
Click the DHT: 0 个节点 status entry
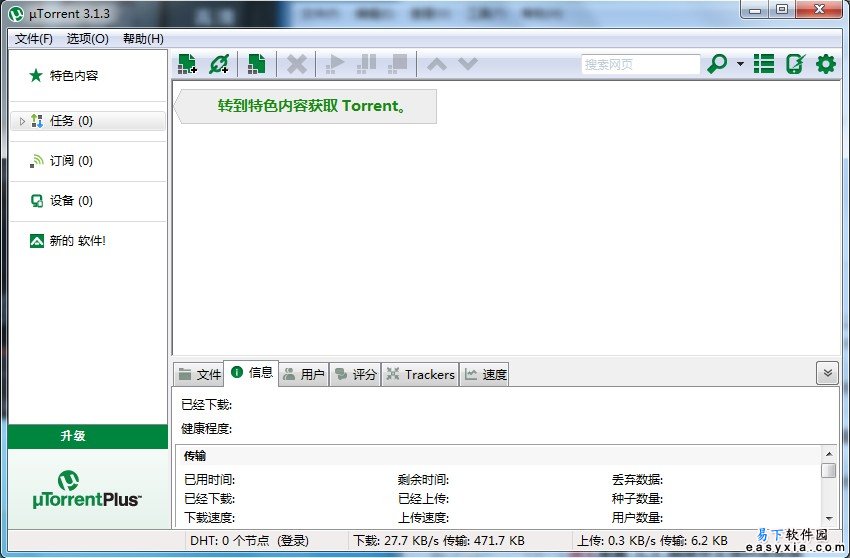pyautogui.click(x=249, y=541)
